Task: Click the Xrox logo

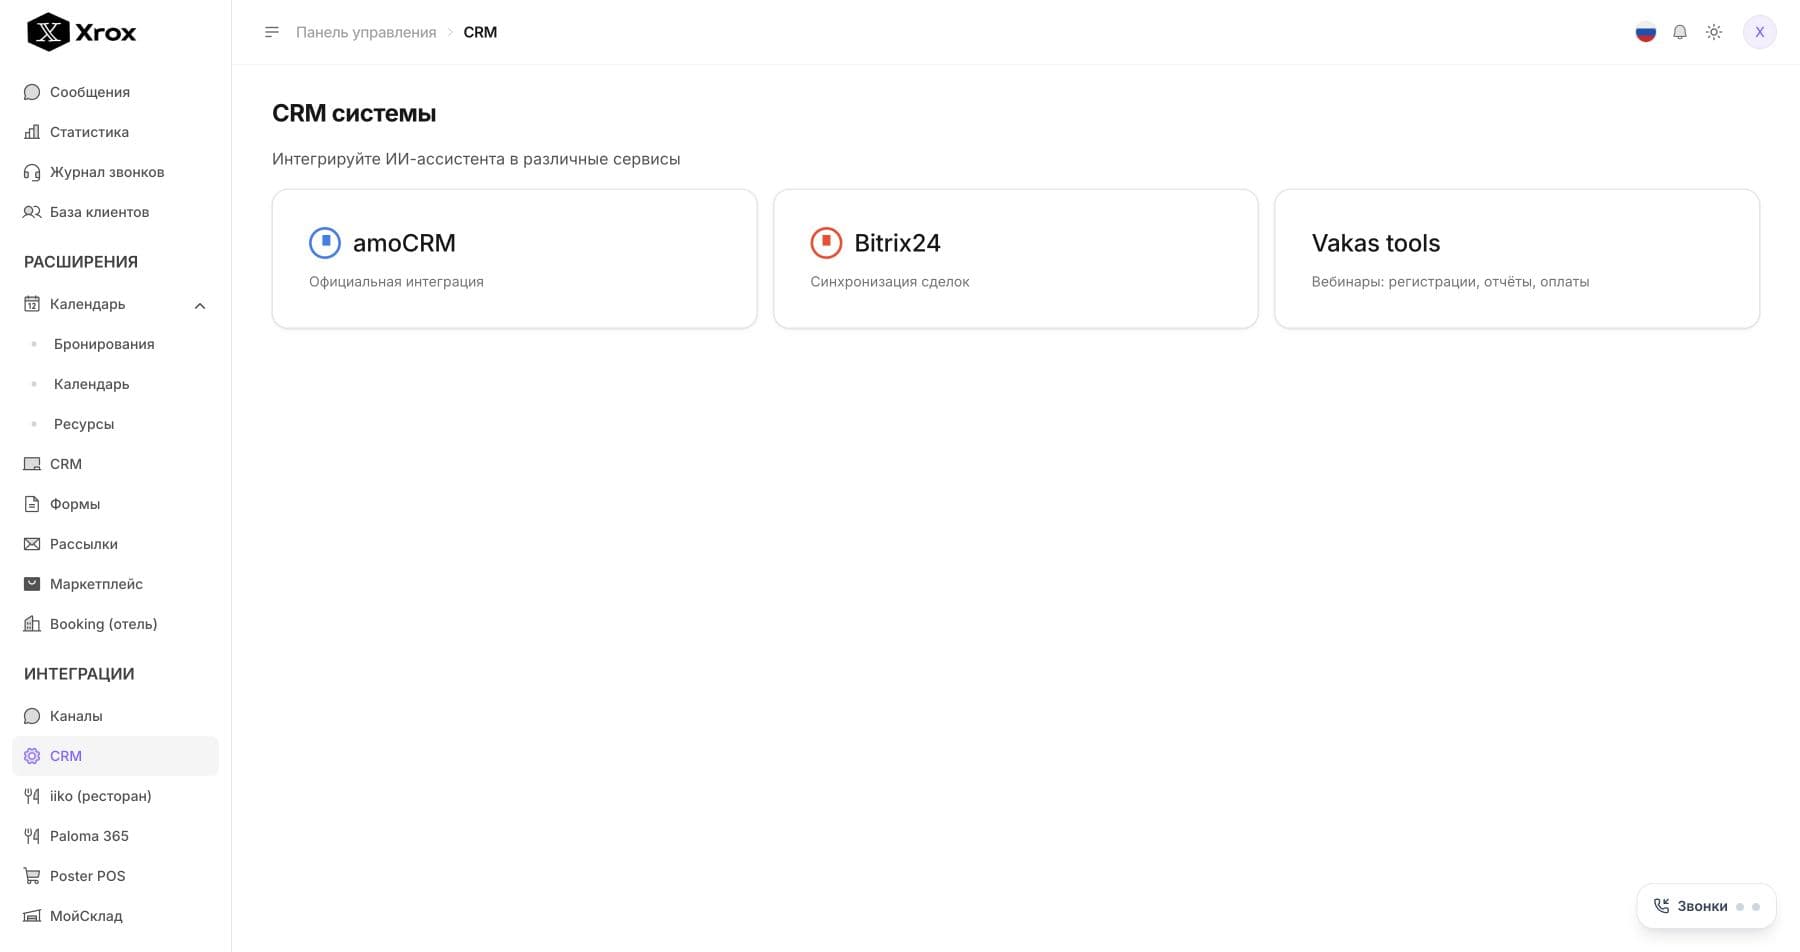Action: coord(82,32)
